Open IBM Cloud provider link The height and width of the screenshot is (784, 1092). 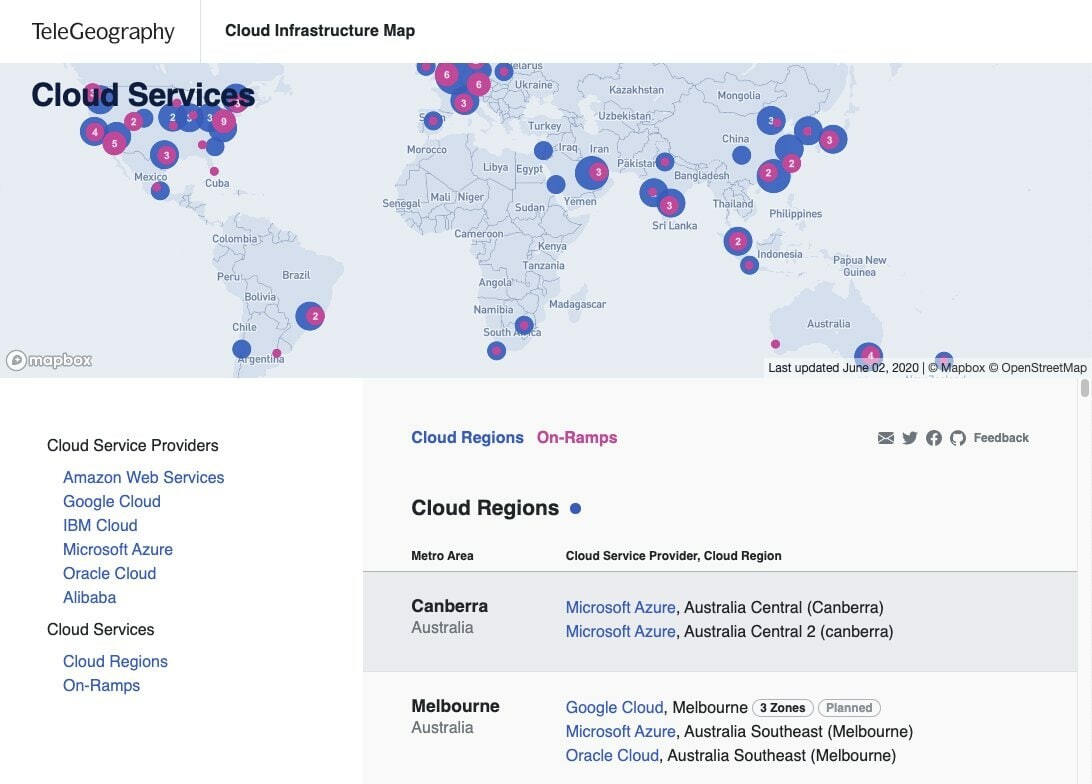100,526
